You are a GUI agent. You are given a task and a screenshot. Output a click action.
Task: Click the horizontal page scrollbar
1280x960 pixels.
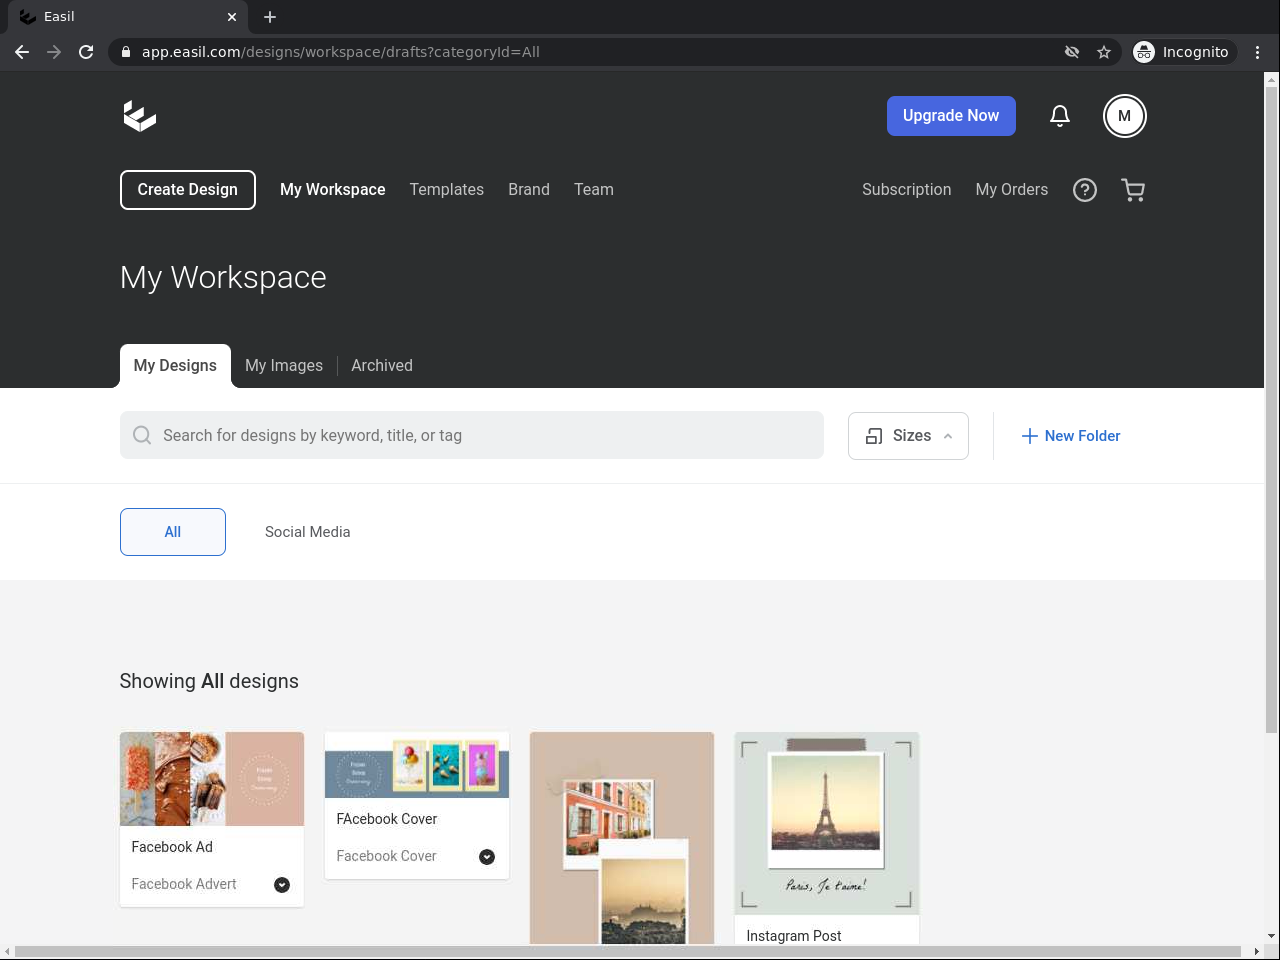(x=628, y=951)
